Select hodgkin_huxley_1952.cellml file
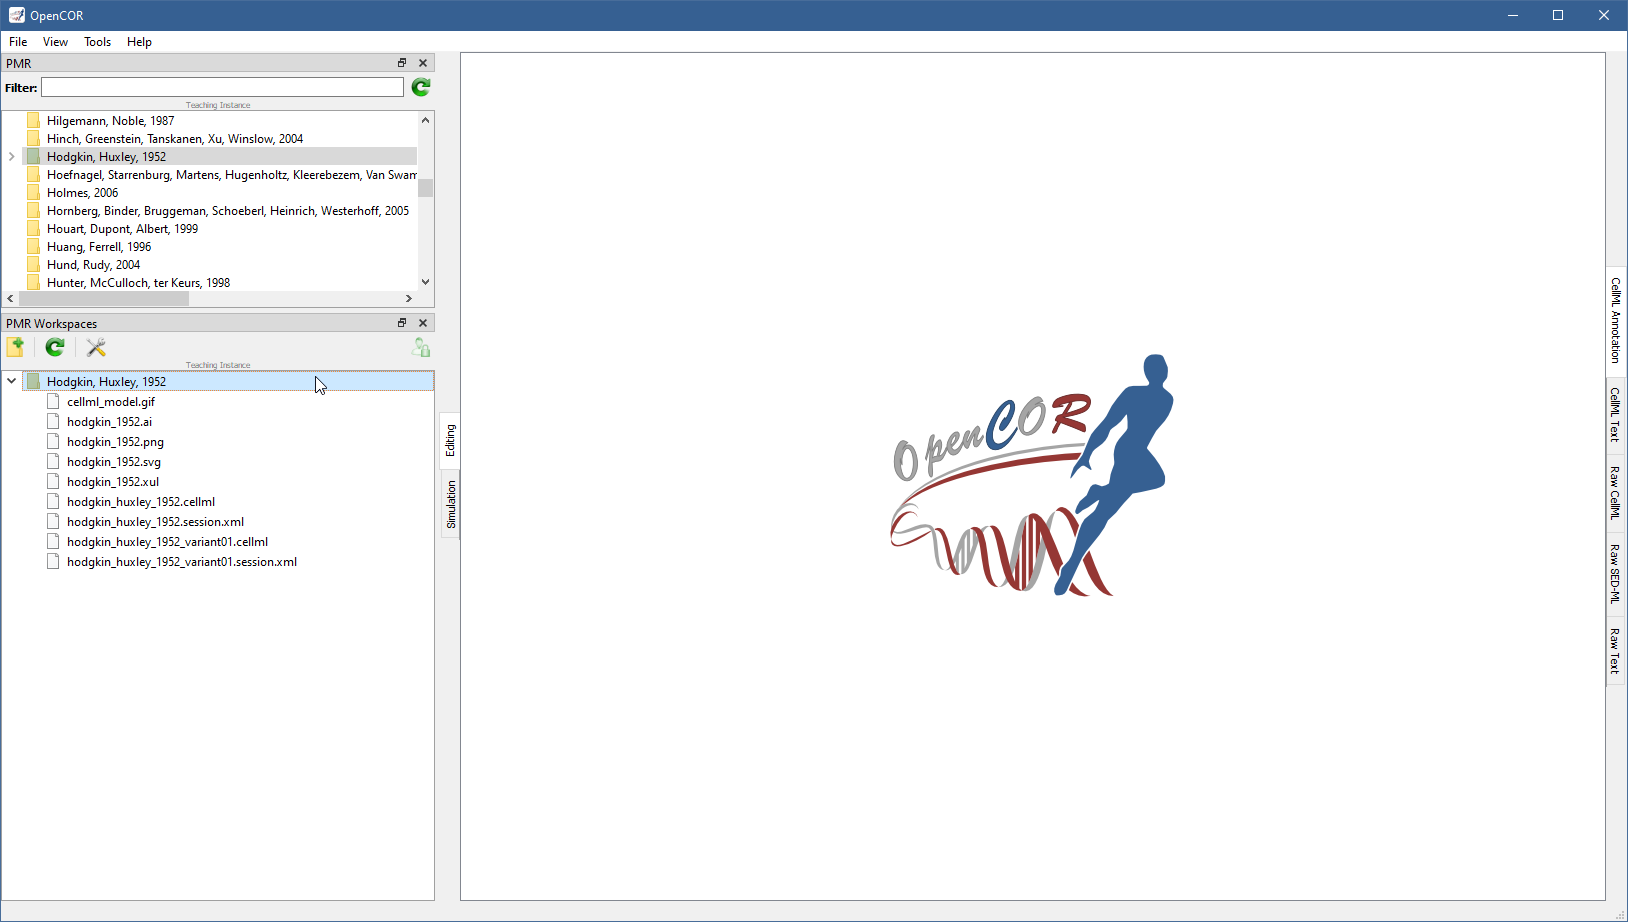 pos(141,502)
